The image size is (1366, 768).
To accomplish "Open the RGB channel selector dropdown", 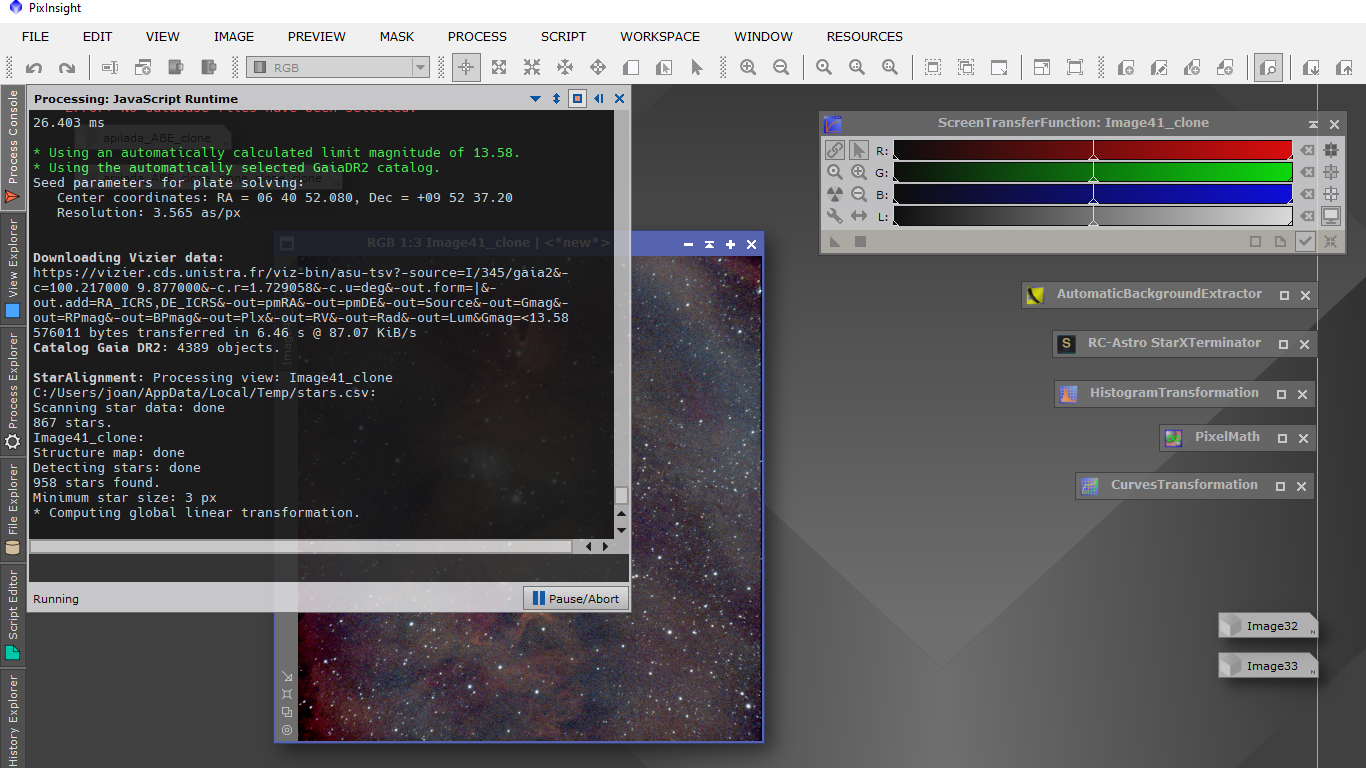I will (x=338, y=68).
